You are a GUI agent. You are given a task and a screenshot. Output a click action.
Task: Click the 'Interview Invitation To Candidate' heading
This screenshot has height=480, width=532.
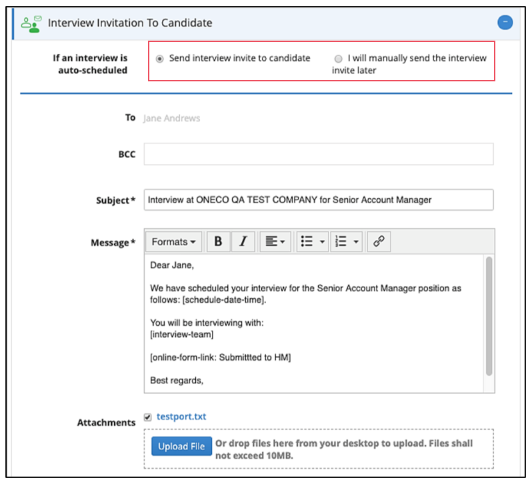130,23
